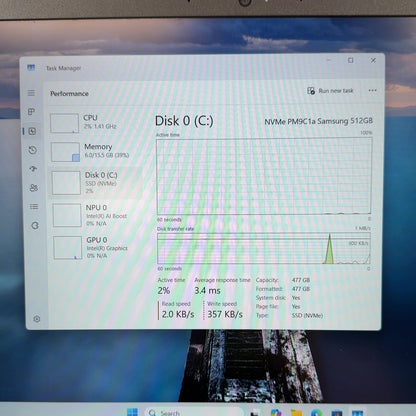Open Task Manager Settings gear
416x416 pixels.
[x=37, y=319]
